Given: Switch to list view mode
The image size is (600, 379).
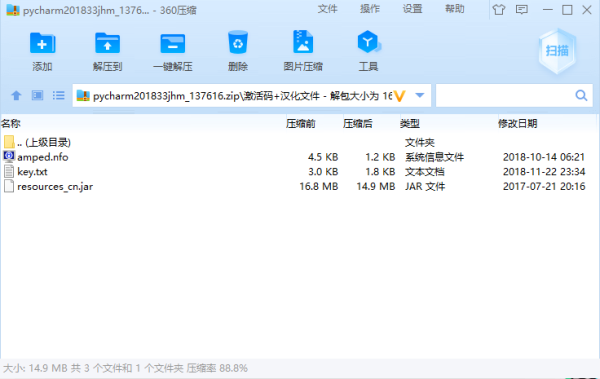Looking at the screenshot, I should (x=59, y=95).
